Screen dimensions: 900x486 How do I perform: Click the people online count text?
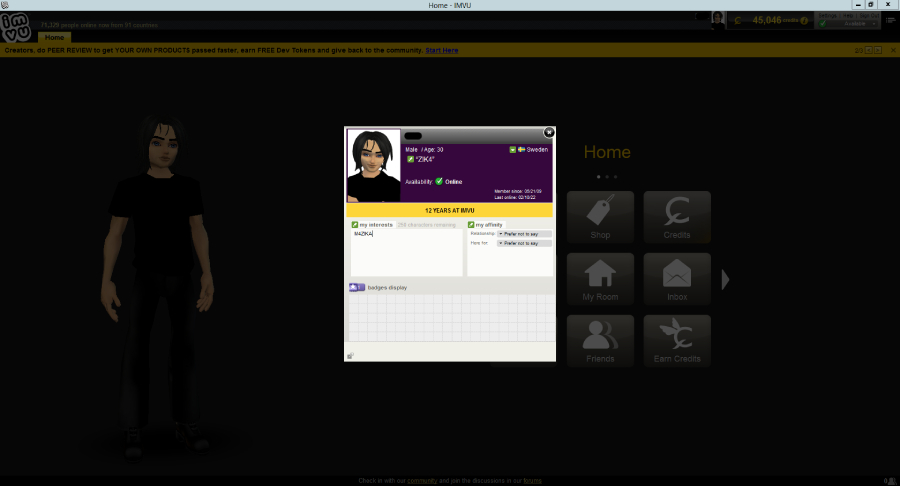tap(99, 25)
